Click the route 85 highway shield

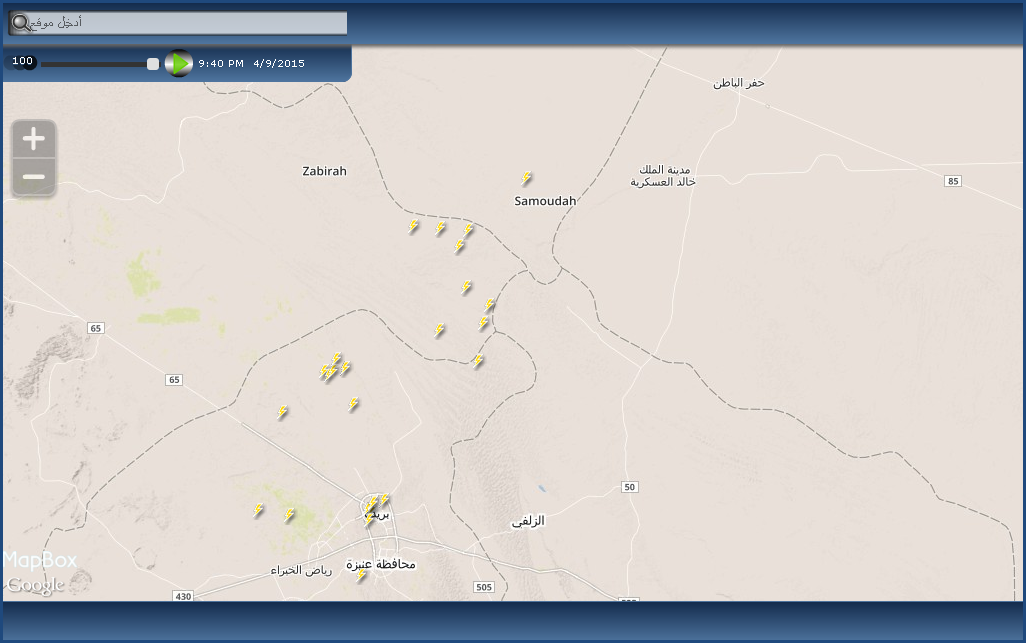click(x=953, y=181)
